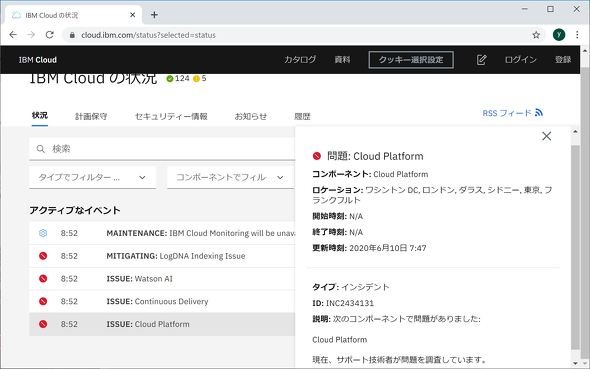Switch to the 状況 tab

pyautogui.click(x=40, y=115)
